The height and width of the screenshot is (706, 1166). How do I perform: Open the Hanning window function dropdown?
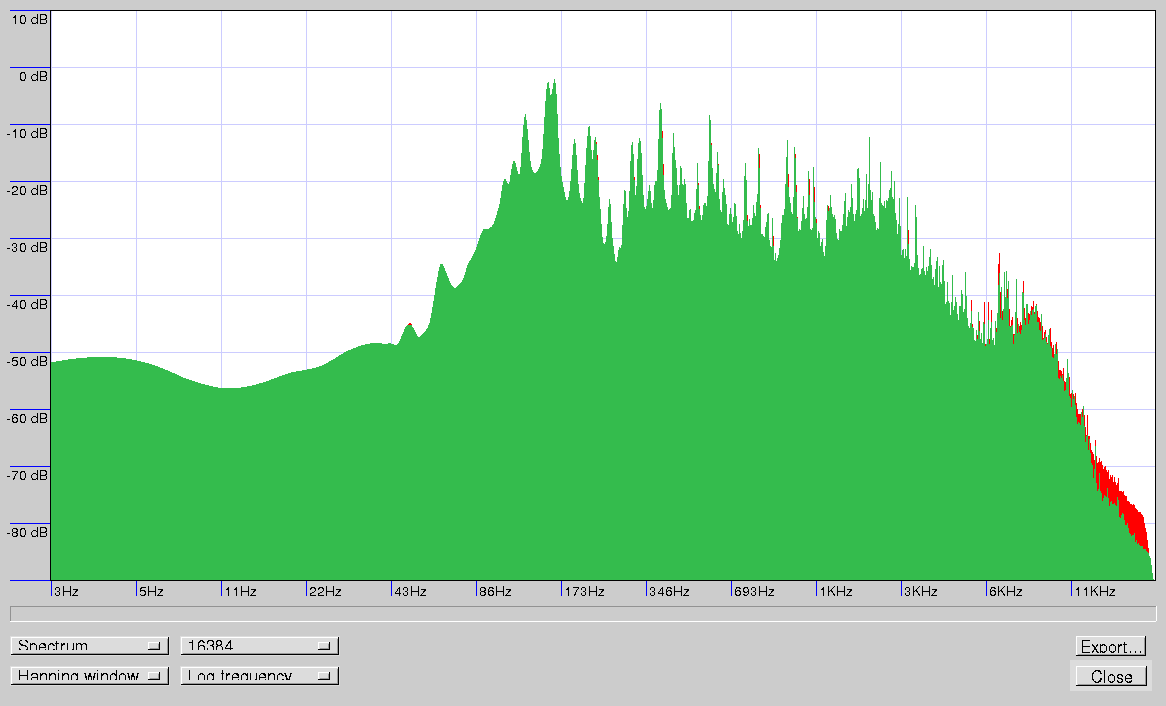[x=89, y=676]
